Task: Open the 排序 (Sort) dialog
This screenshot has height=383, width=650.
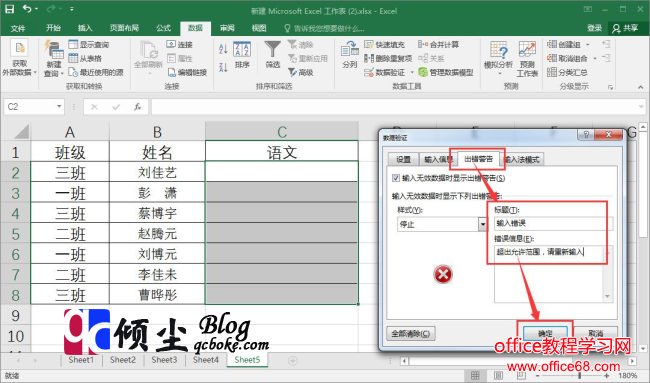Action: [x=242, y=55]
